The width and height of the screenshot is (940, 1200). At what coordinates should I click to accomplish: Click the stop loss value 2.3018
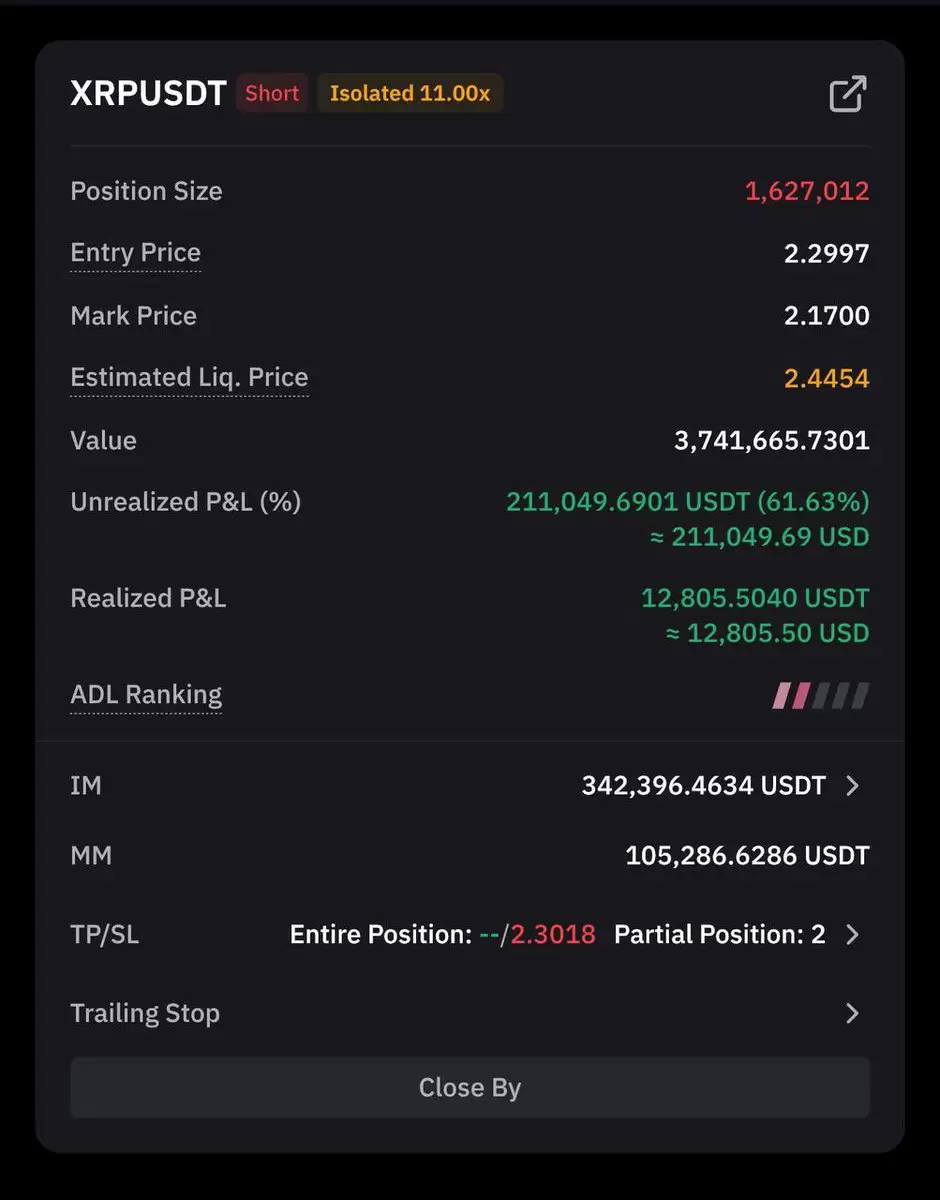pyautogui.click(x=553, y=935)
